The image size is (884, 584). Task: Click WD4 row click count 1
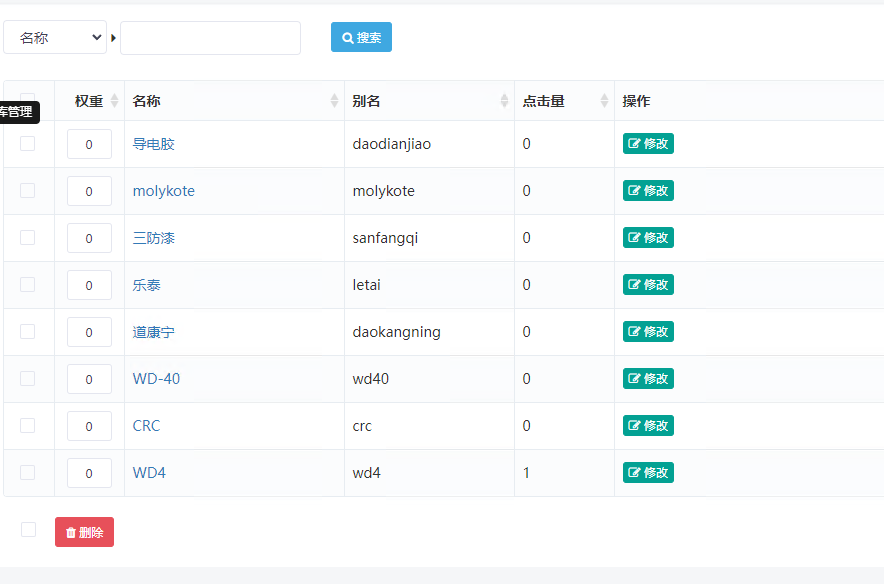pos(526,472)
